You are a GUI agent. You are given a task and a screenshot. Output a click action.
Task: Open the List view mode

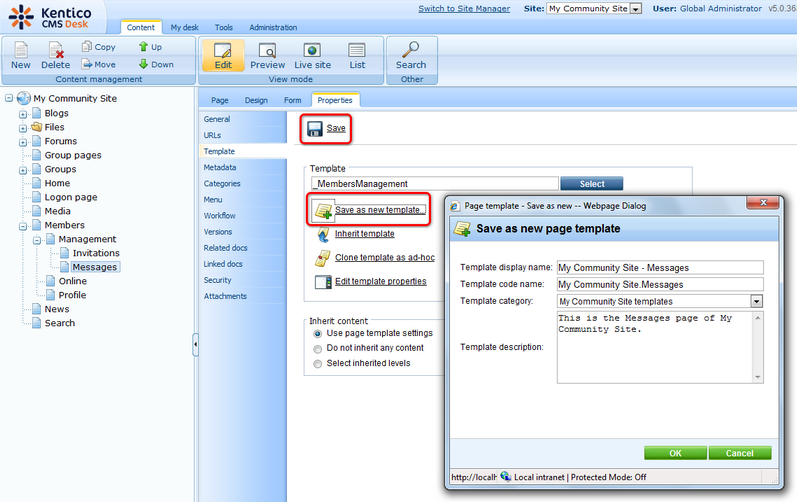click(x=357, y=50)
